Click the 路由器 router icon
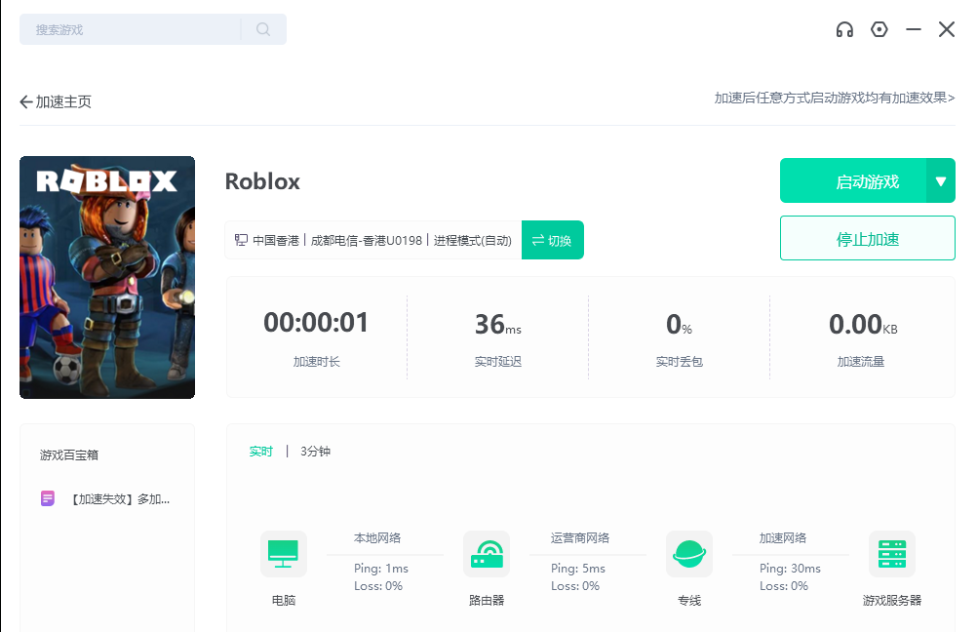Screen dimensions: 977x632 point(487,554)
